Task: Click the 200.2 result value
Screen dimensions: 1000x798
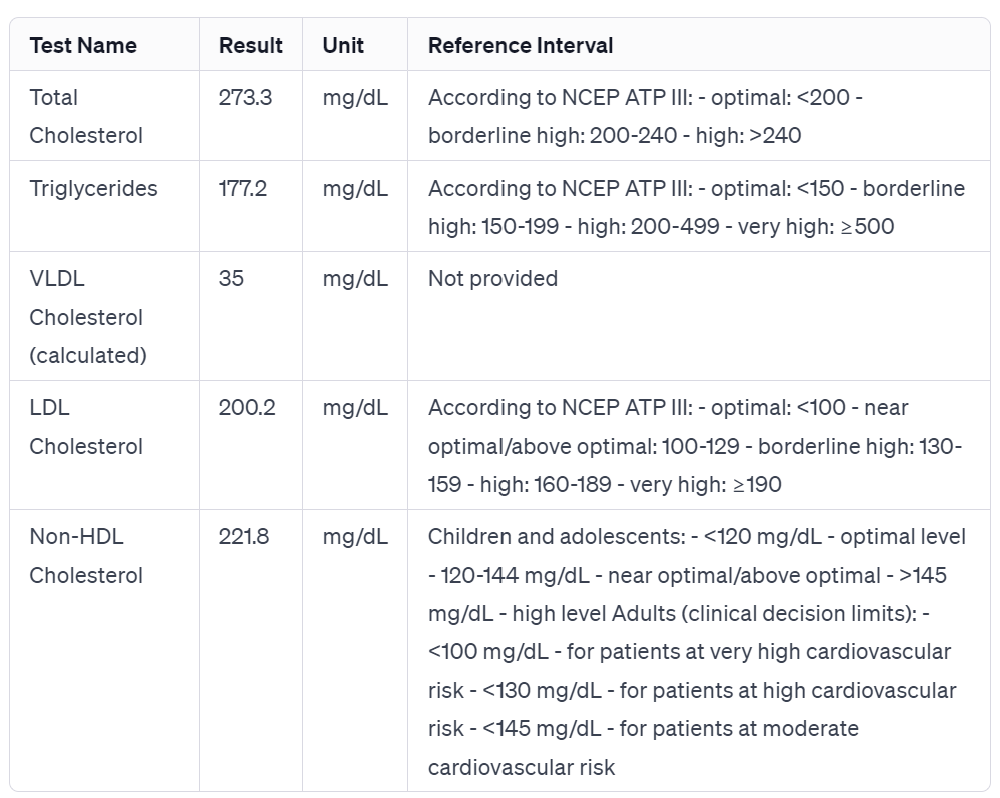Action: click(247, 407)
